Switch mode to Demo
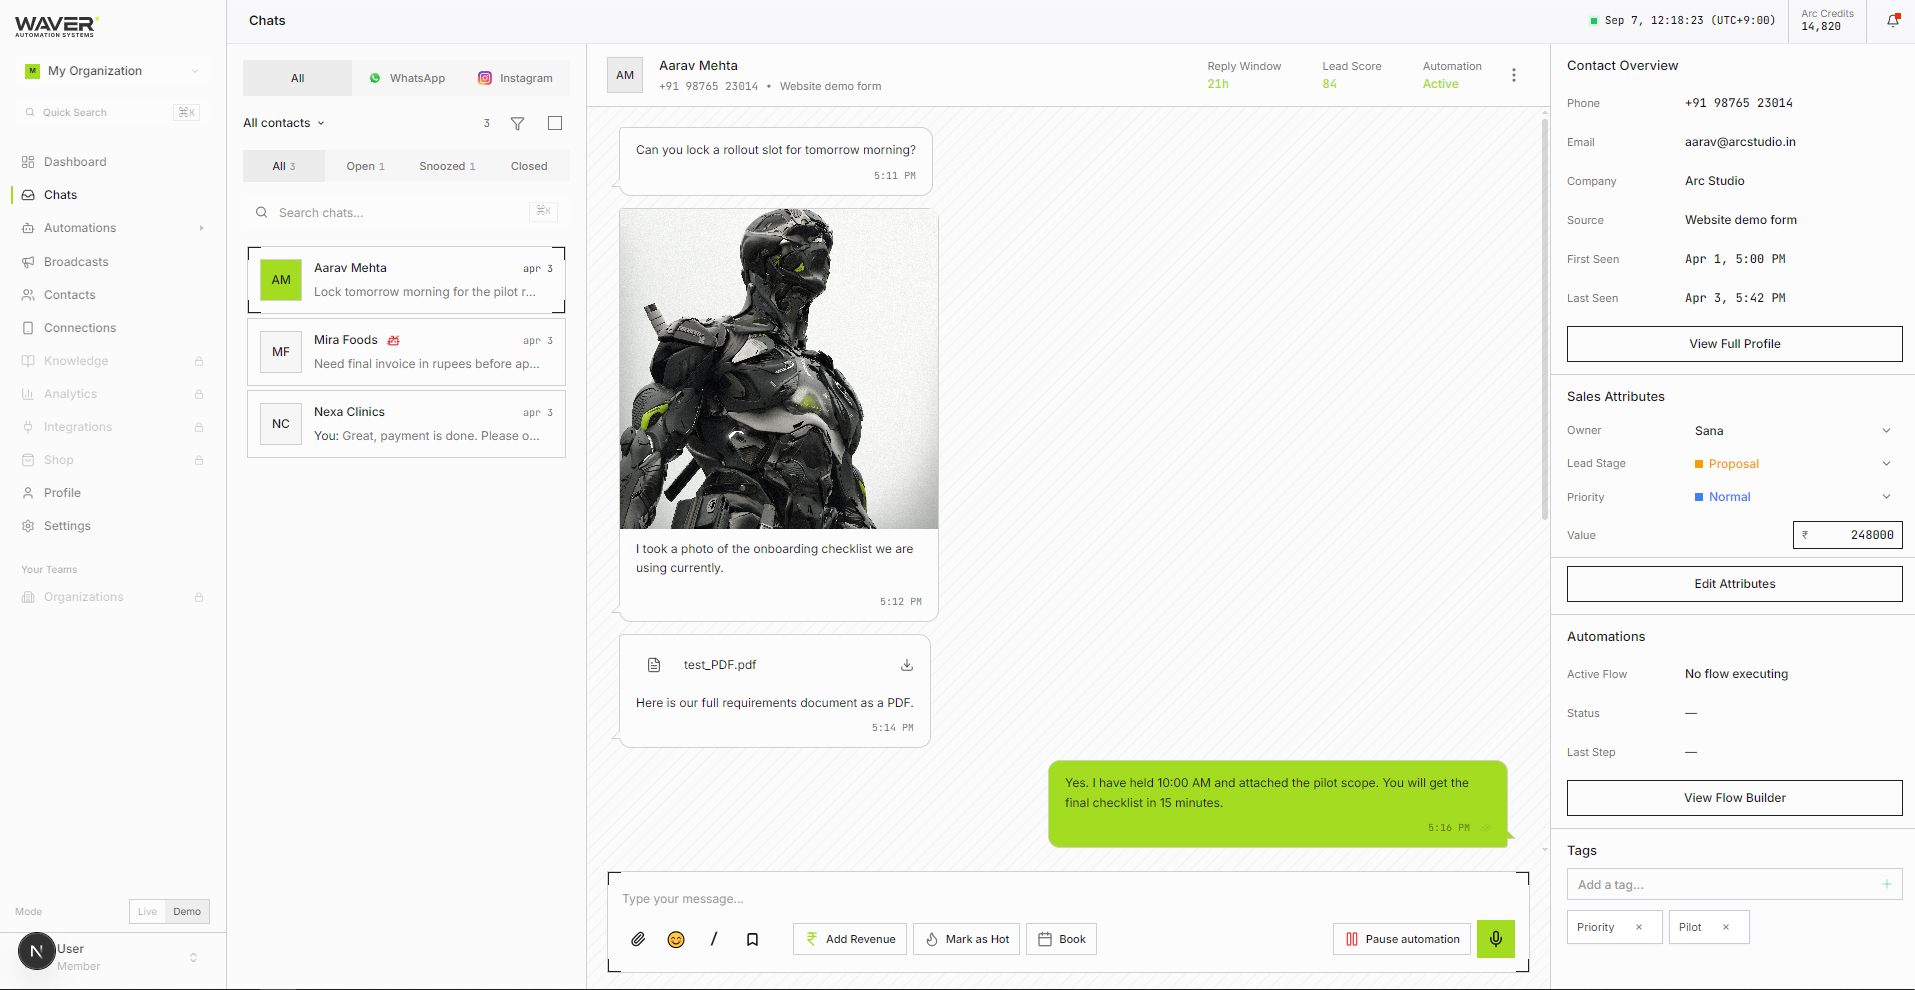This screenshot has width=1915, height=990. [187, 911]
